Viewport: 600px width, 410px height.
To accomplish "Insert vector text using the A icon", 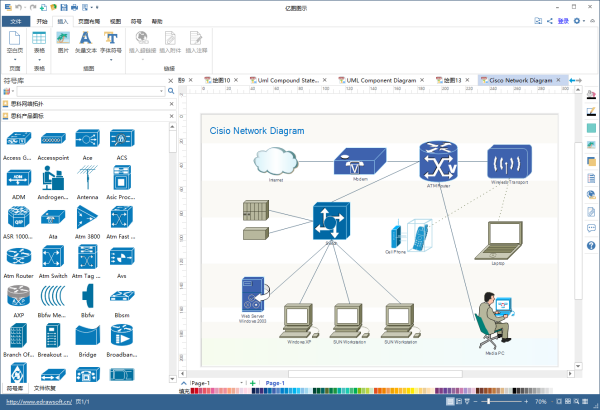I will 85,42.
